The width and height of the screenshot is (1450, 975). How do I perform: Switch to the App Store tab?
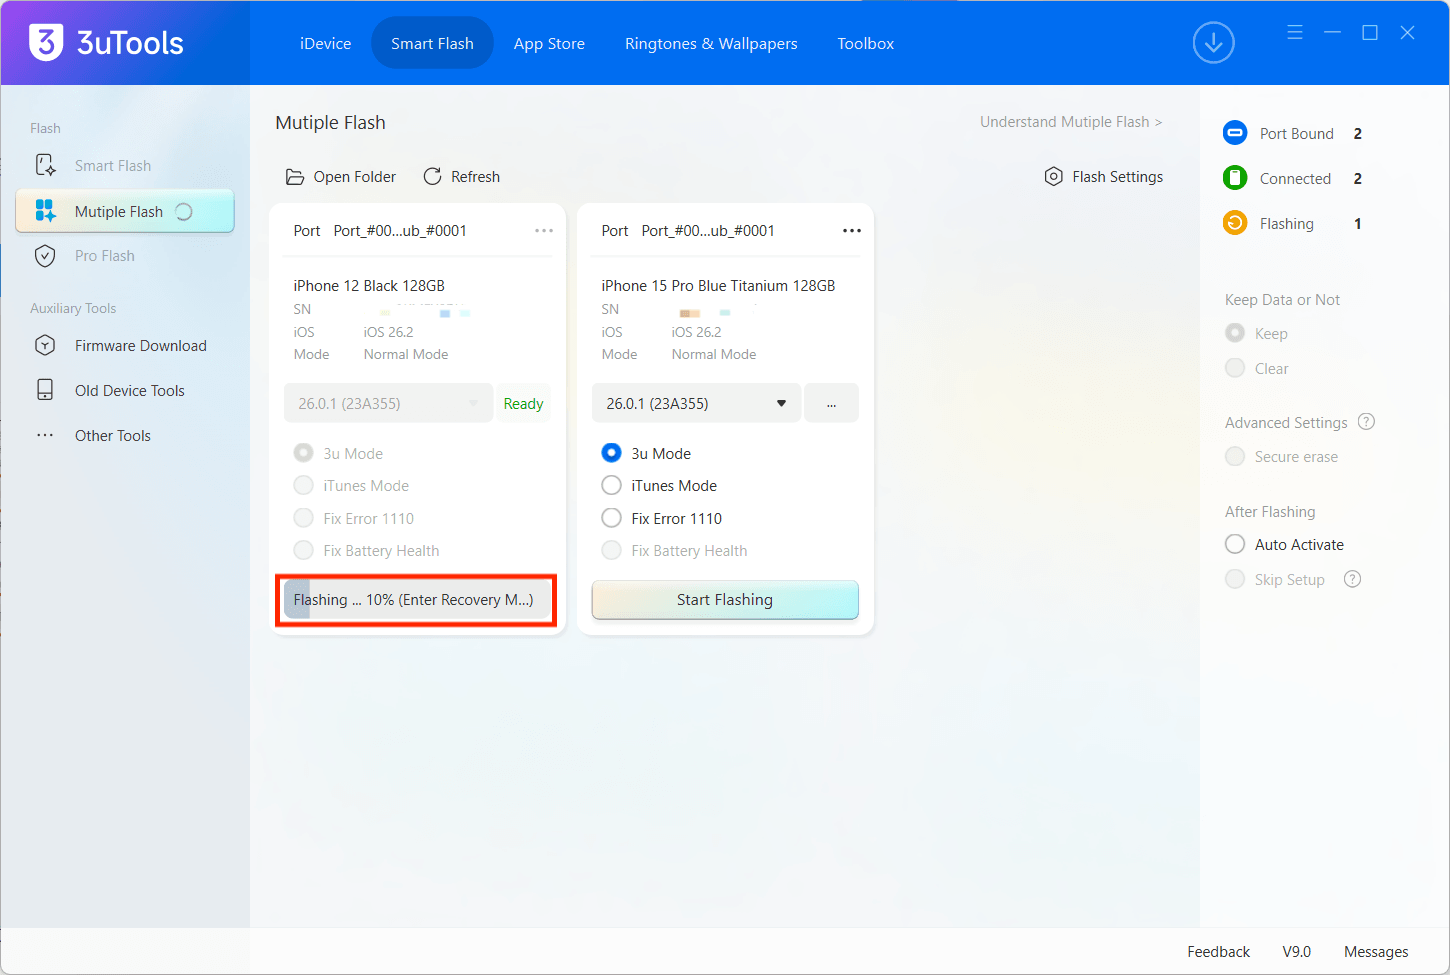(549, 43)
